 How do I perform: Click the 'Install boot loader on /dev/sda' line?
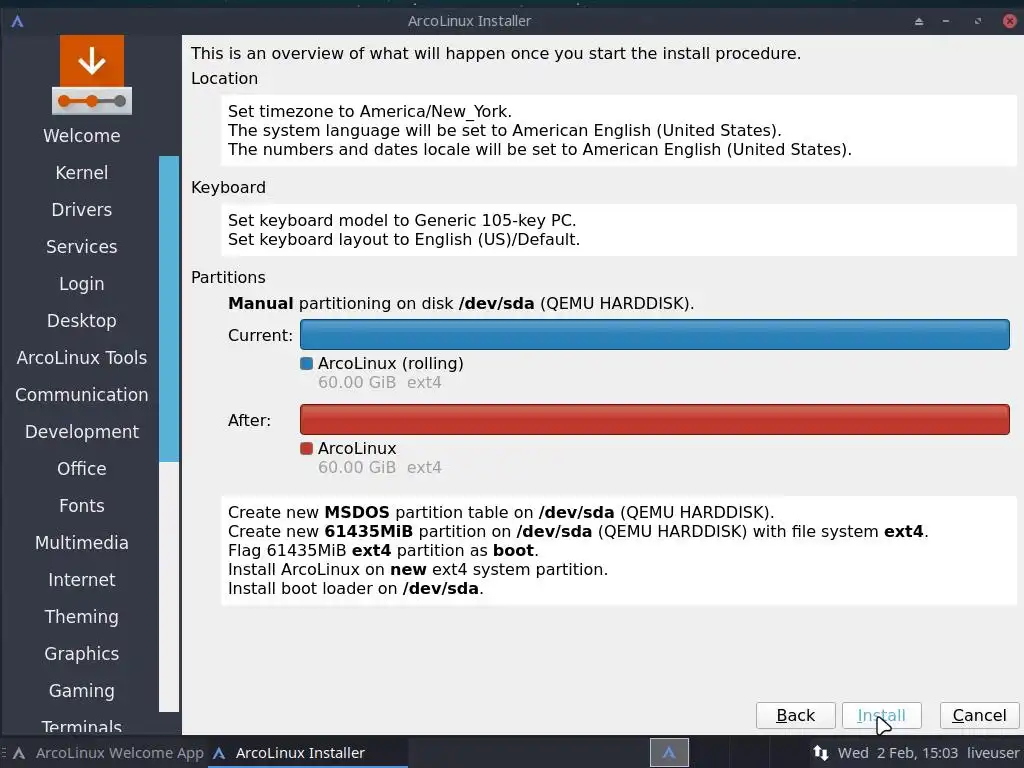tap(355, 588)
